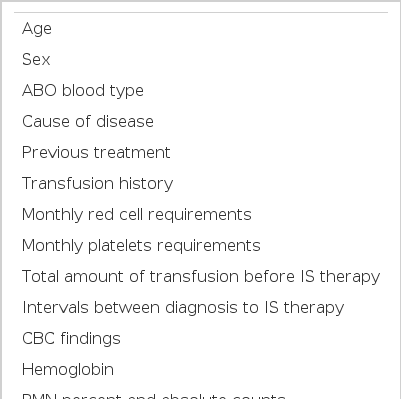Viewport: 401px width, 399px height.
Task: Click the word 'platelets' in the list
Action: coord(120,246)
